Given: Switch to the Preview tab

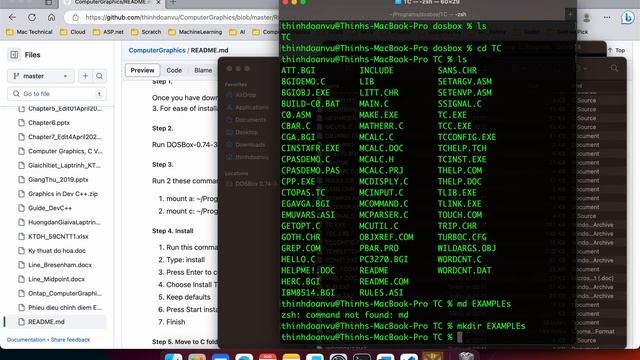Looking at the screenshot, I should tap(142, 70).
